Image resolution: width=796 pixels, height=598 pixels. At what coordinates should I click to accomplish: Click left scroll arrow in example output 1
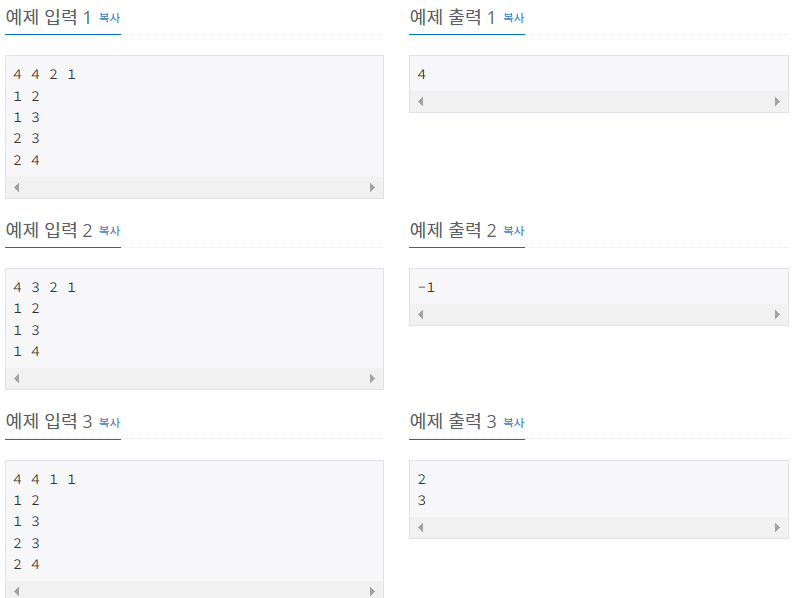click(x=420, y=102)
